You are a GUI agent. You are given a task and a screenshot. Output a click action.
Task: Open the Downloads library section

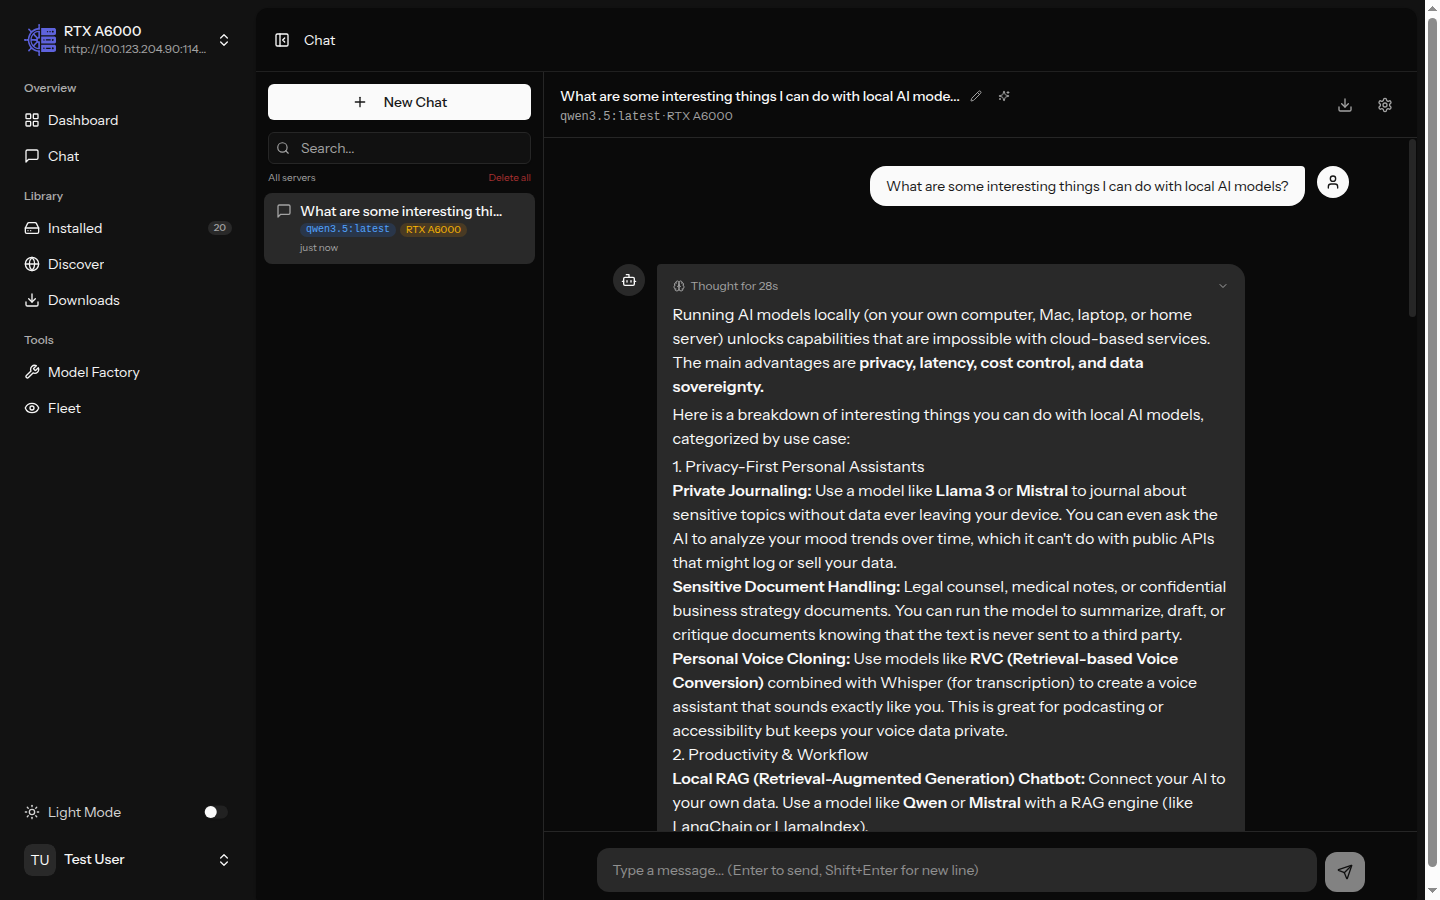click(x=83, y=300)
